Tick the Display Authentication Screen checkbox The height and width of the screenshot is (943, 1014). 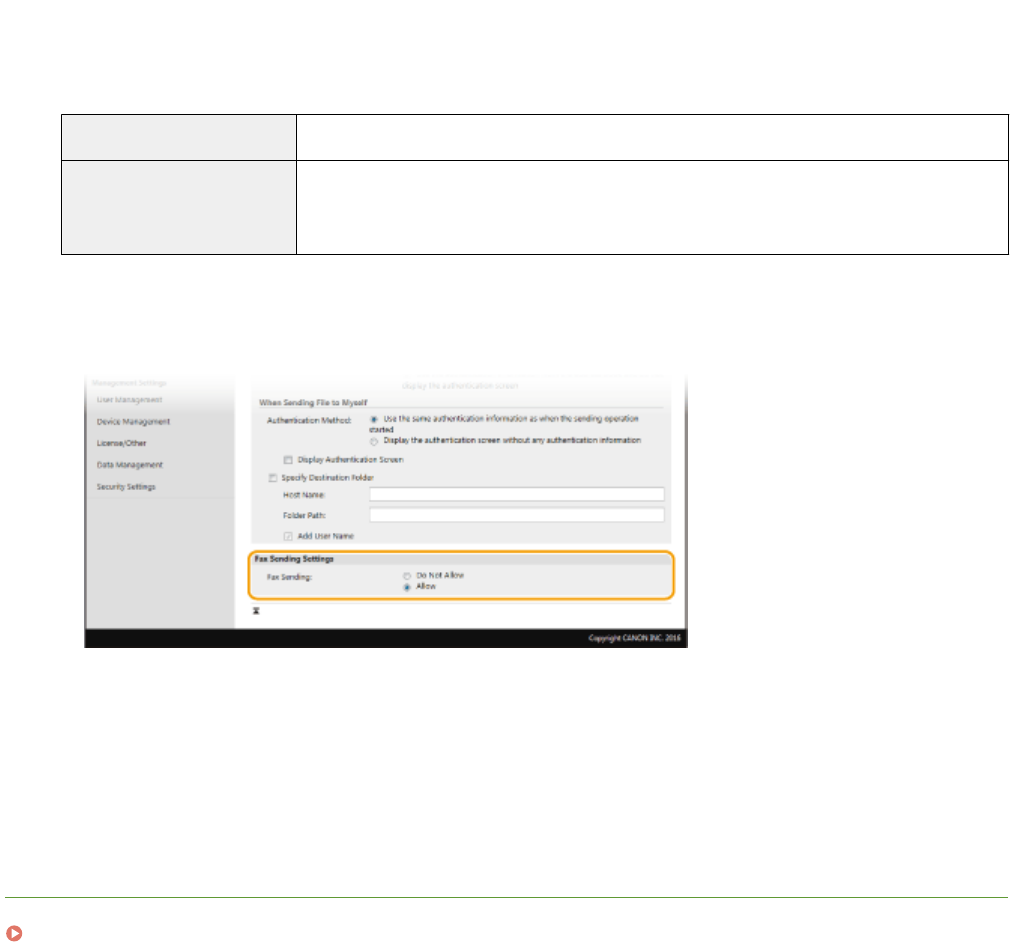288,460
